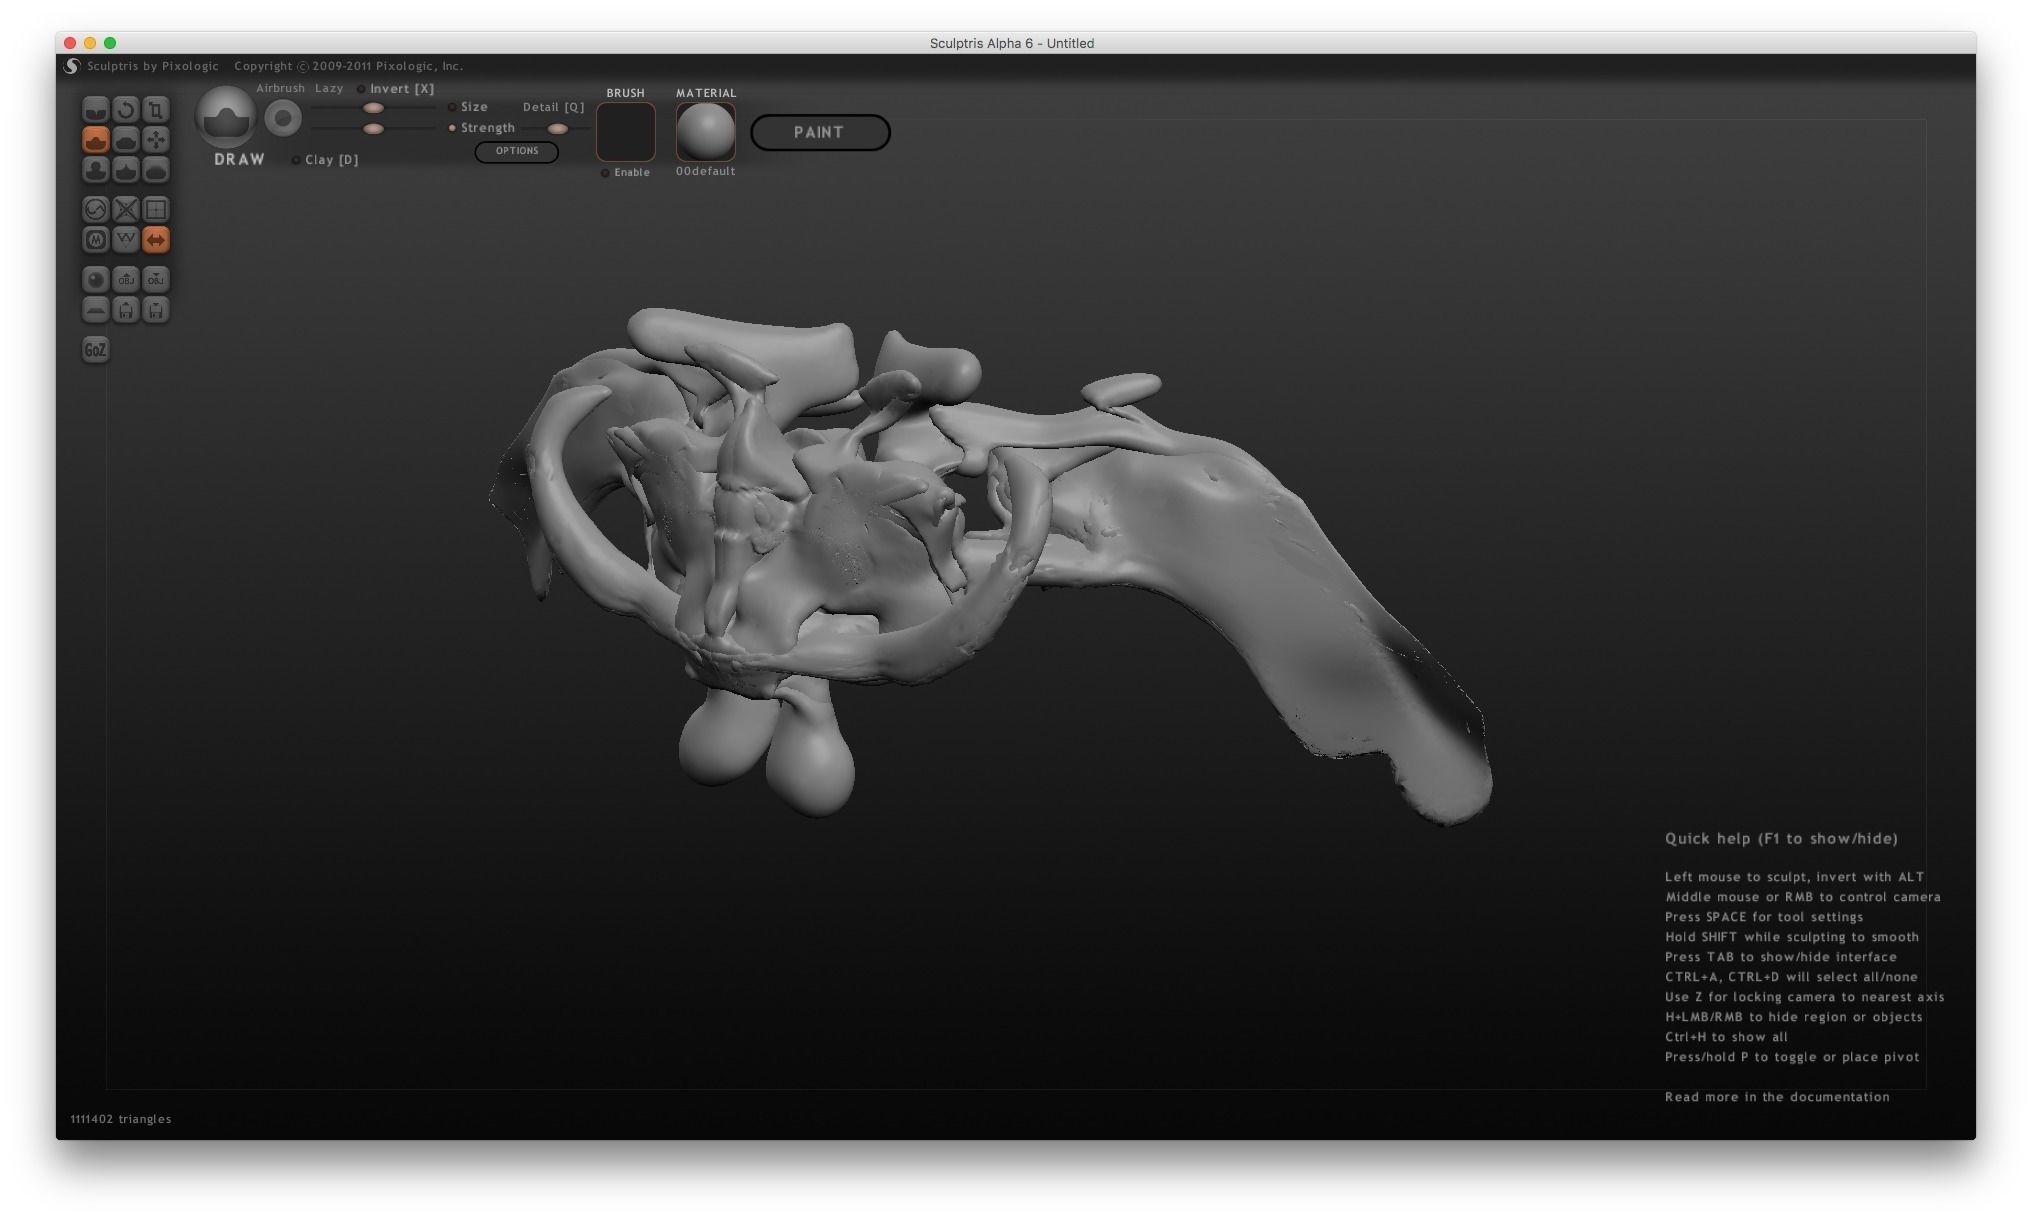
Task: Toggle the Wireframe view icon
Action: click(x=126, y=240)
